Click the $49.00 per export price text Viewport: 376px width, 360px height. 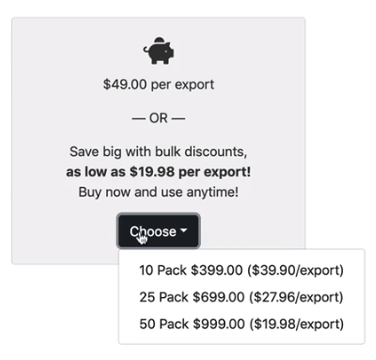coord(158,84)
